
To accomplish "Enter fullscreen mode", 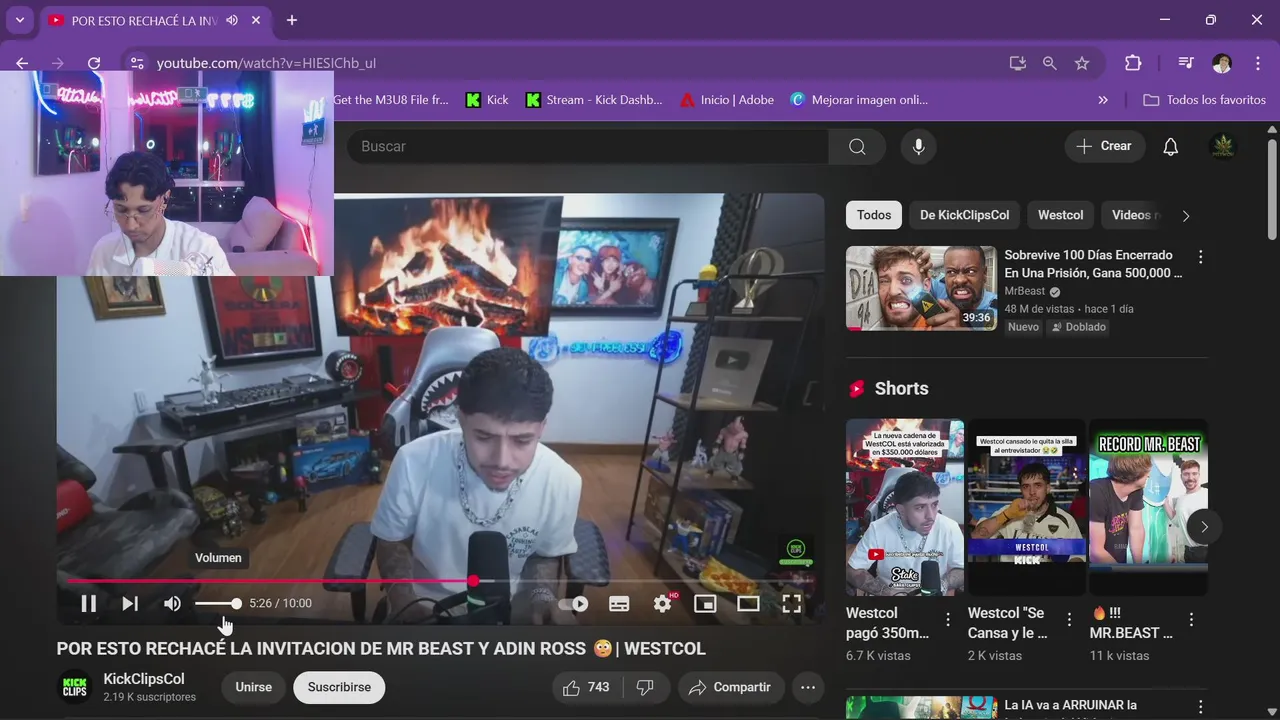I will (791, 603).
